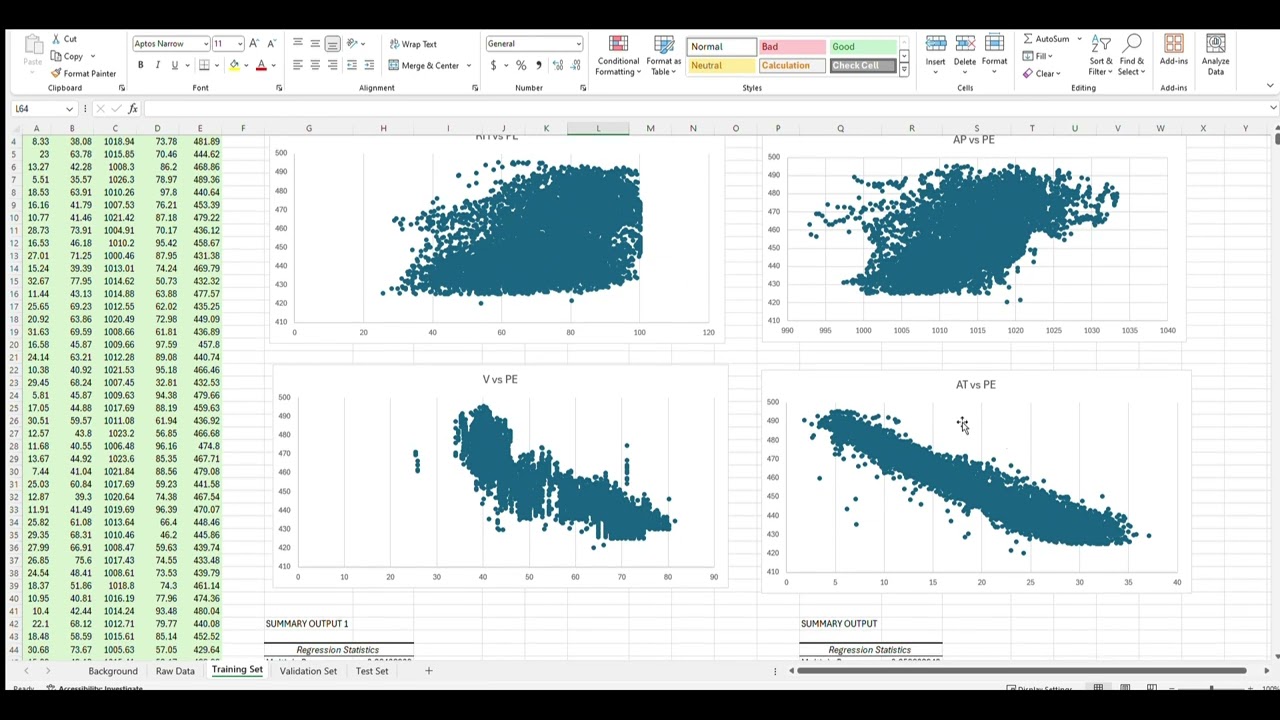Open Conditional Formatting
This screenshot has width=1280, height=720.
point(618,56)
